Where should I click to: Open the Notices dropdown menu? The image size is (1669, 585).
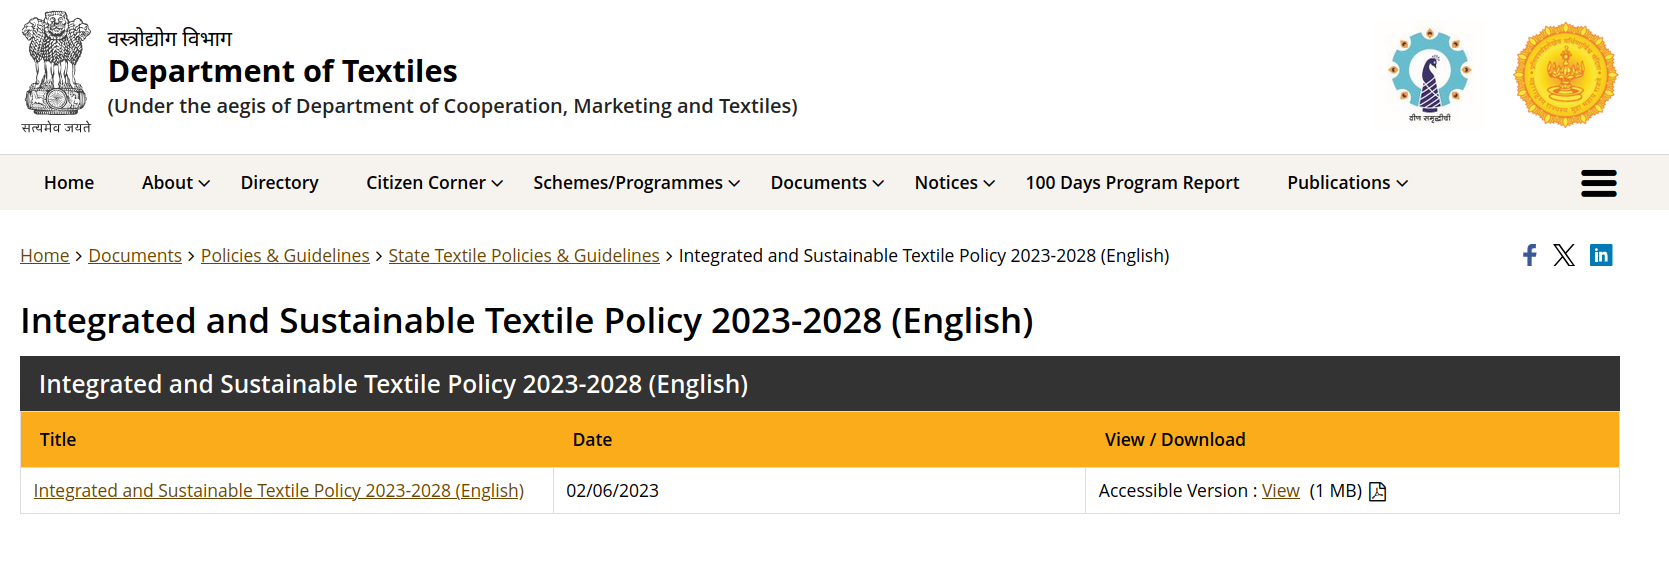pos(954,183)
